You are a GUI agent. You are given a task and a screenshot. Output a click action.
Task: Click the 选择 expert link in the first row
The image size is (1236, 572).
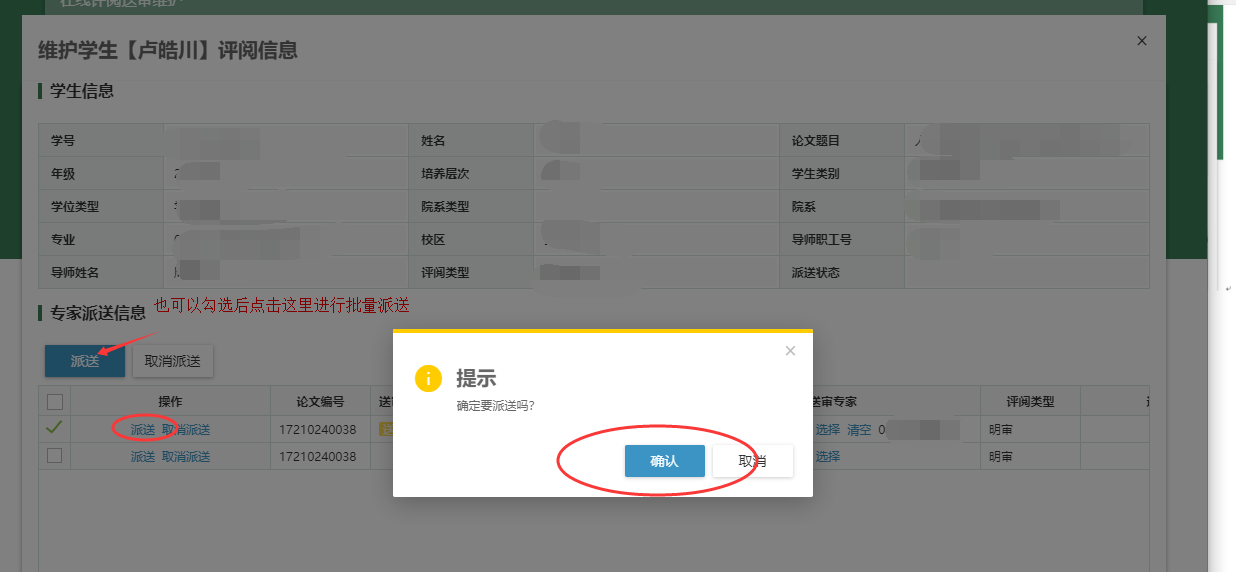pos(827,430)
